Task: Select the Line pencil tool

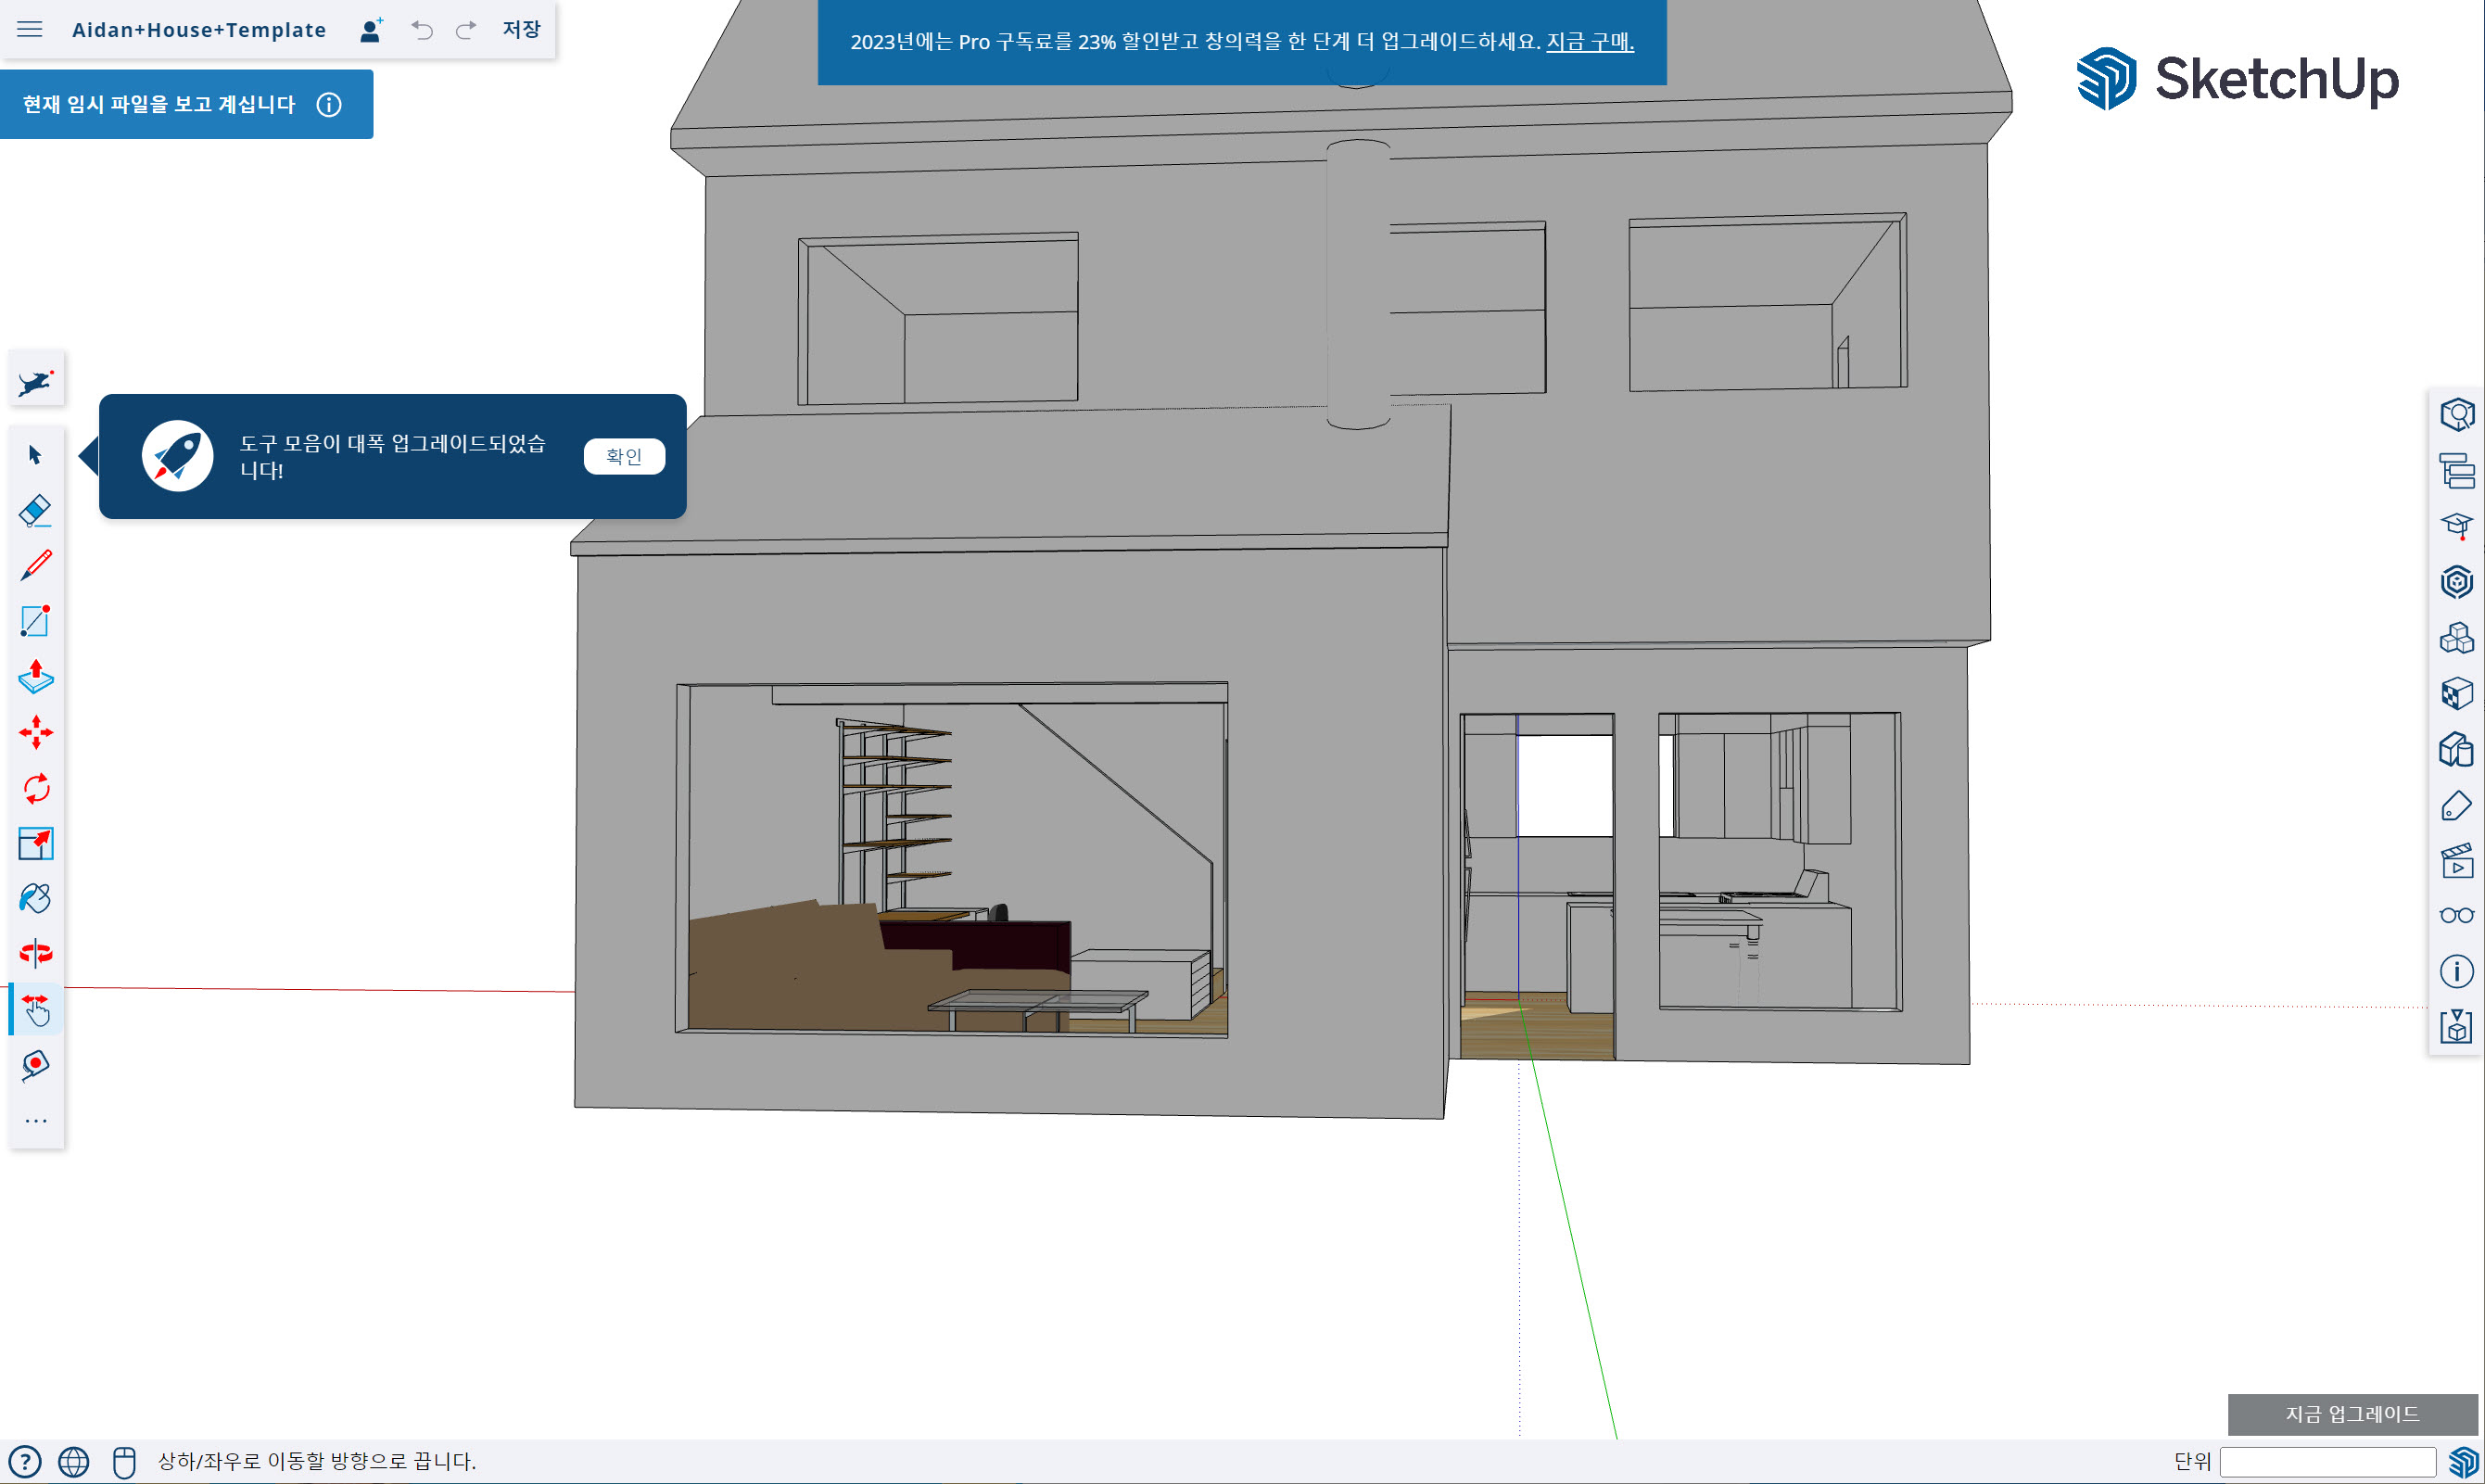Action: coord(35,566)
